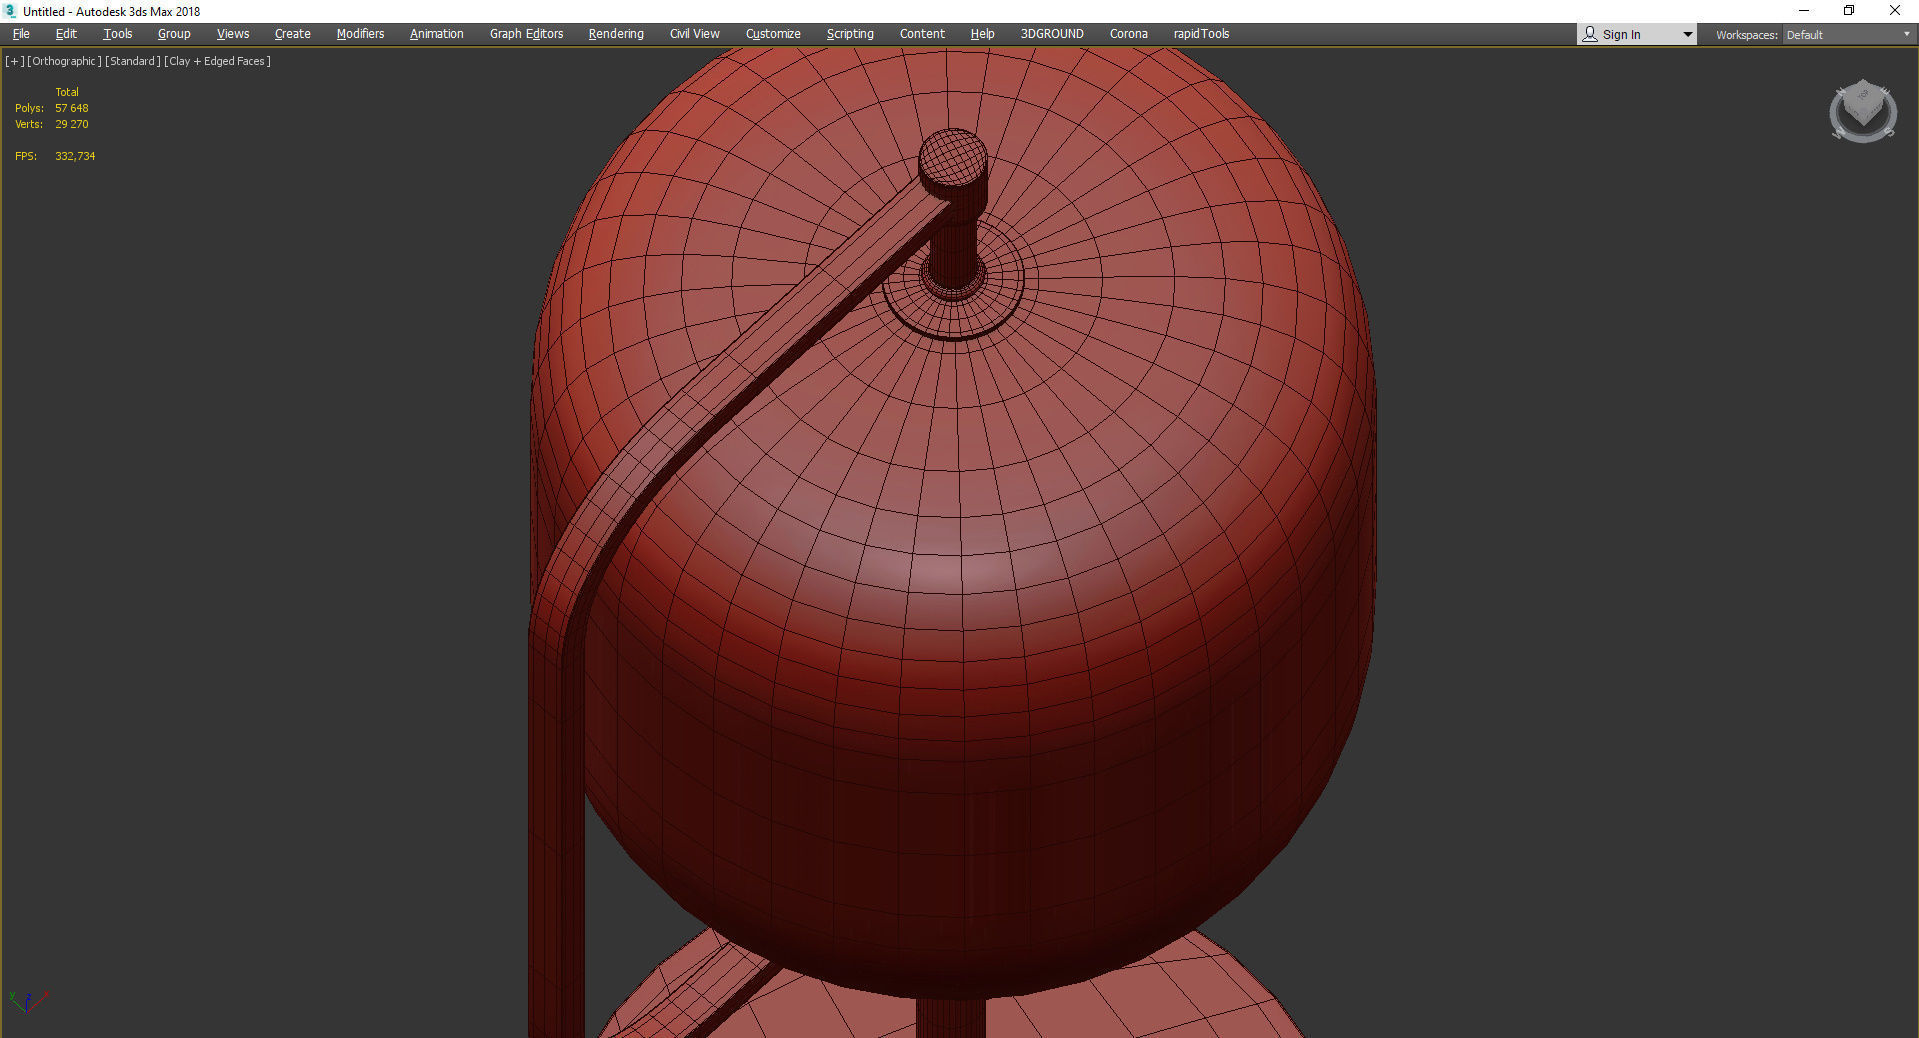1919x1038 pixels.
Task: Click the XYZ axis tripod in viewport corner
Action: (x=27, y=1000)
